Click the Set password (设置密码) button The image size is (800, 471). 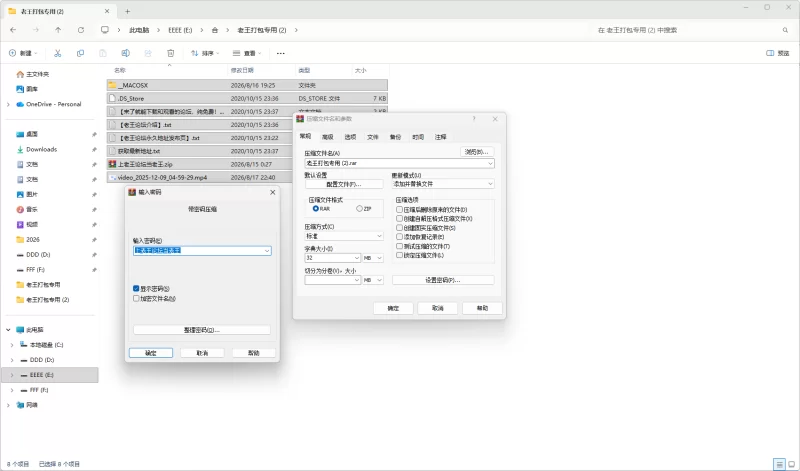click(x=443, y=280)
